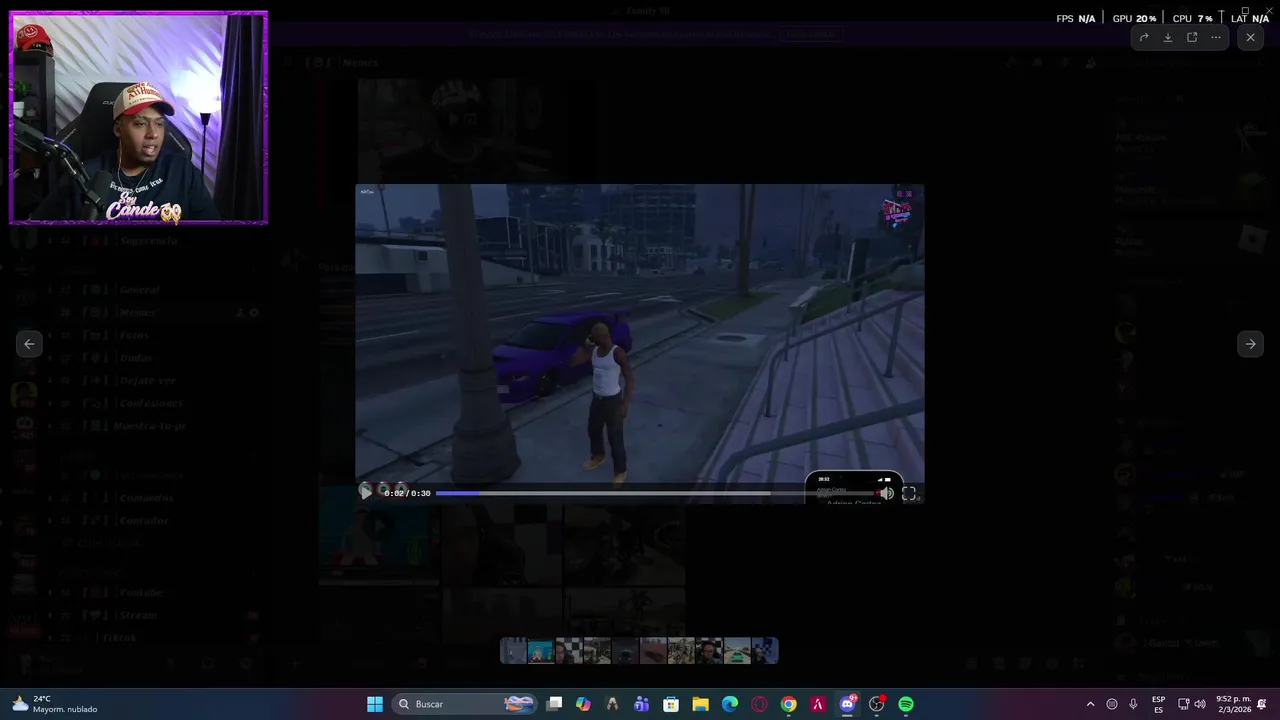The height and width of the screenshot is (720, 1280).
Task: Open the notification bell in the tray
Action: coord(1262,704)
